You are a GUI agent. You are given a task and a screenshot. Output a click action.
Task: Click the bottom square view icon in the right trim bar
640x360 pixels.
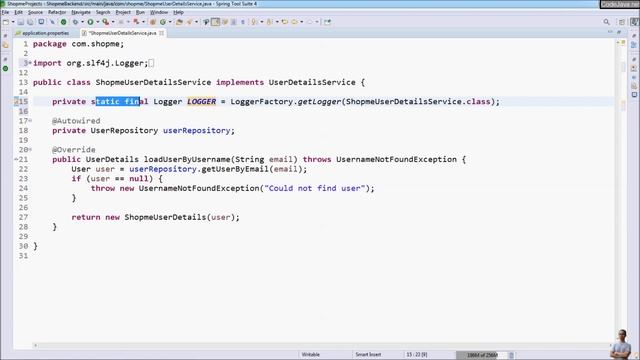coord(634,95)
